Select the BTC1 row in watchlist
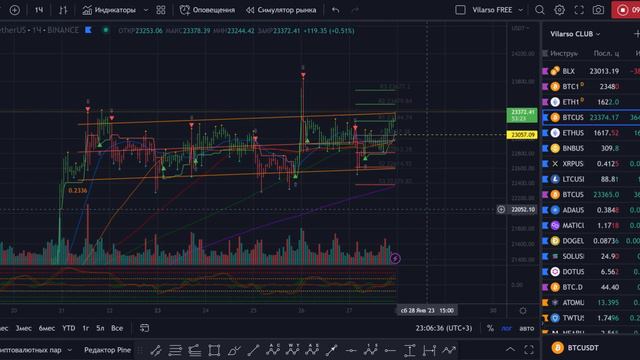Screen dimensions: 640x360 tap(591, 87)
